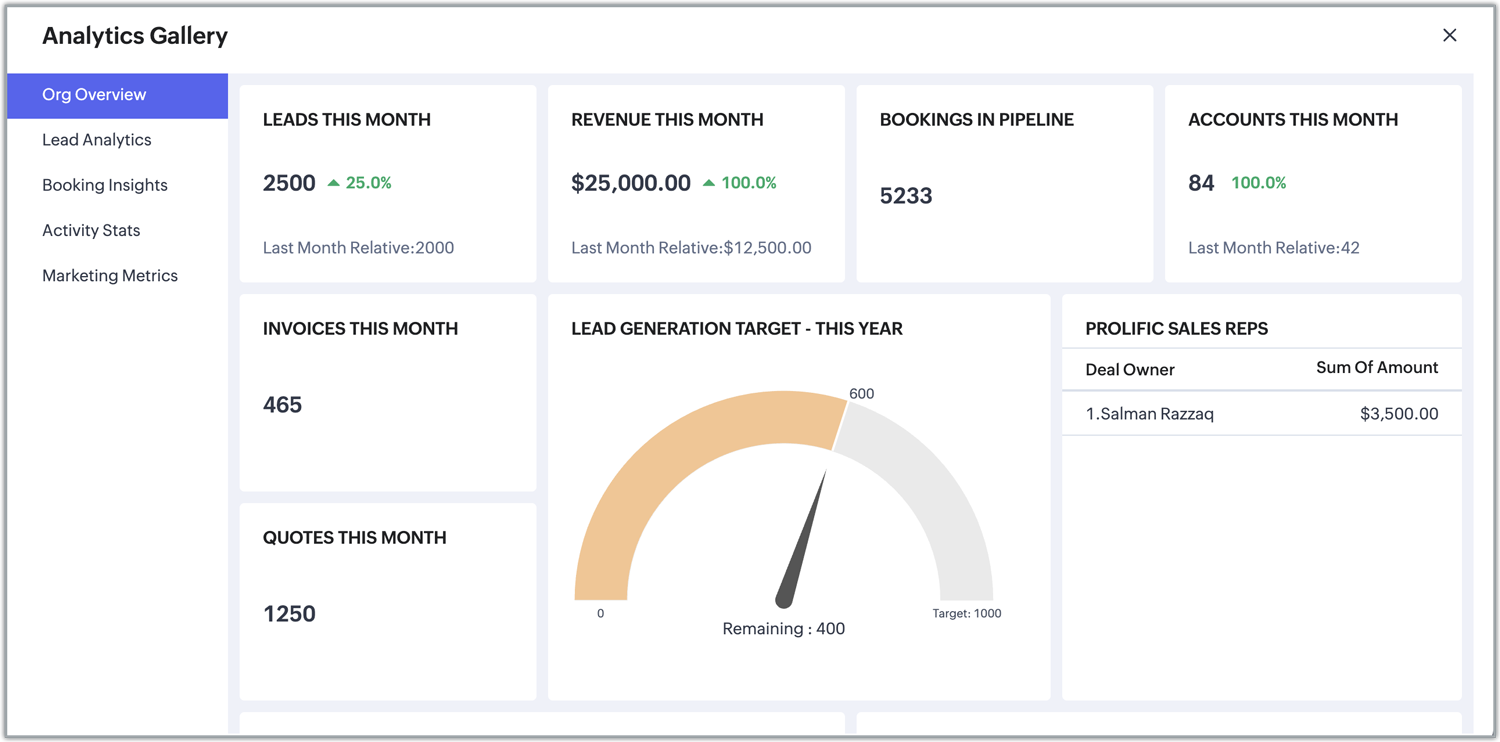The image size is (1500, 742).
Task: Open Booking Insights from the sidebar
Action: (104, 185)
